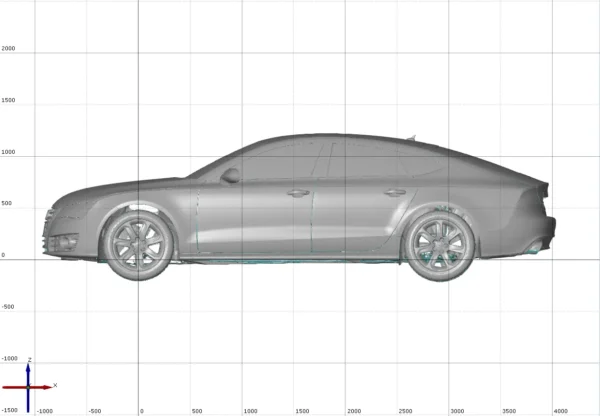
Task: Click the Z-axis label 1500
Action: [8, 100]
